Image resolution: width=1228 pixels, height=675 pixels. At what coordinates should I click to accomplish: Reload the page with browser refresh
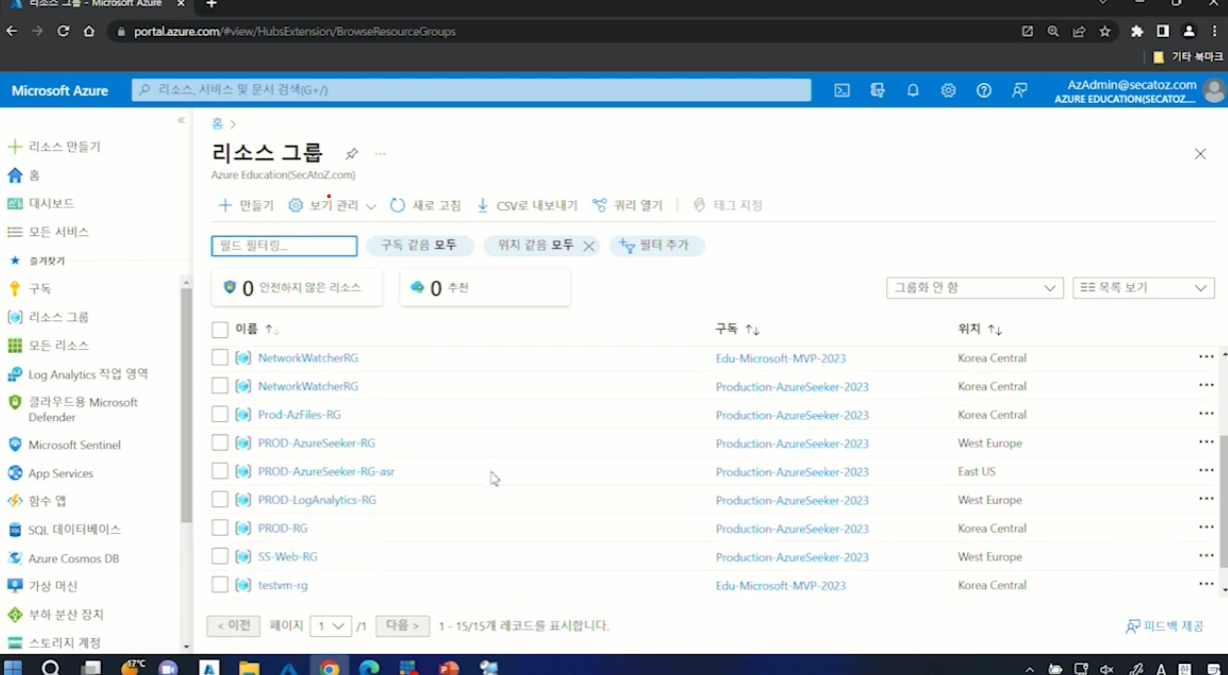tap(63, 31)
